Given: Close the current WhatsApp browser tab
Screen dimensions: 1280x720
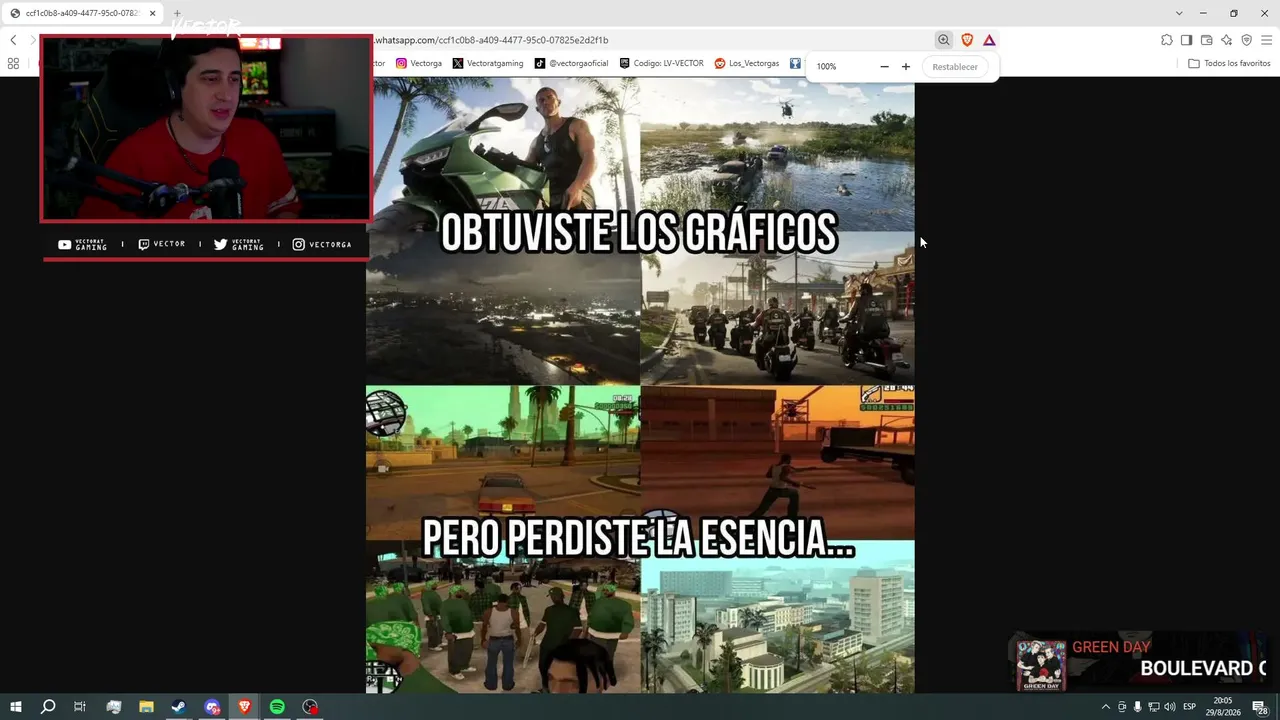Looking at the screenshot, I should coord(153,13).
